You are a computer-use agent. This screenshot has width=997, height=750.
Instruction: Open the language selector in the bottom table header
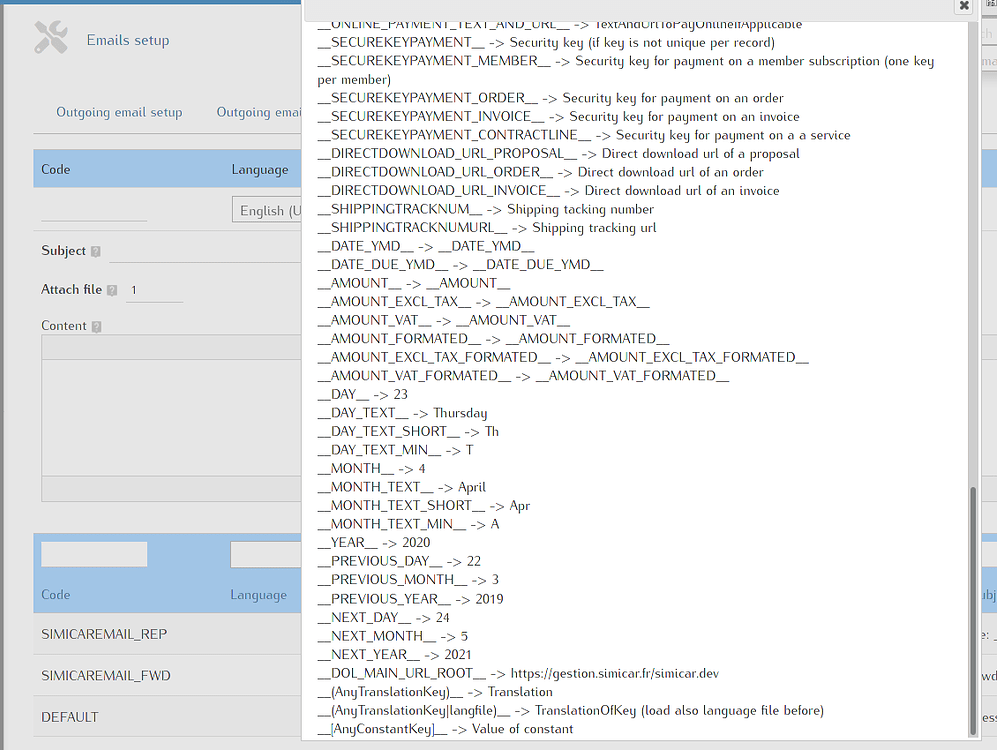pos(266,553)
